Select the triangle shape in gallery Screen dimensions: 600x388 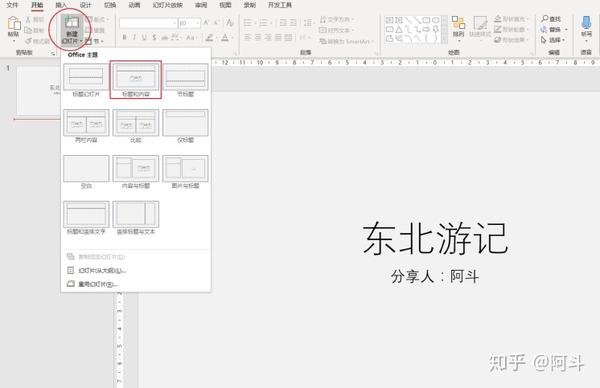tap(399, 29)
